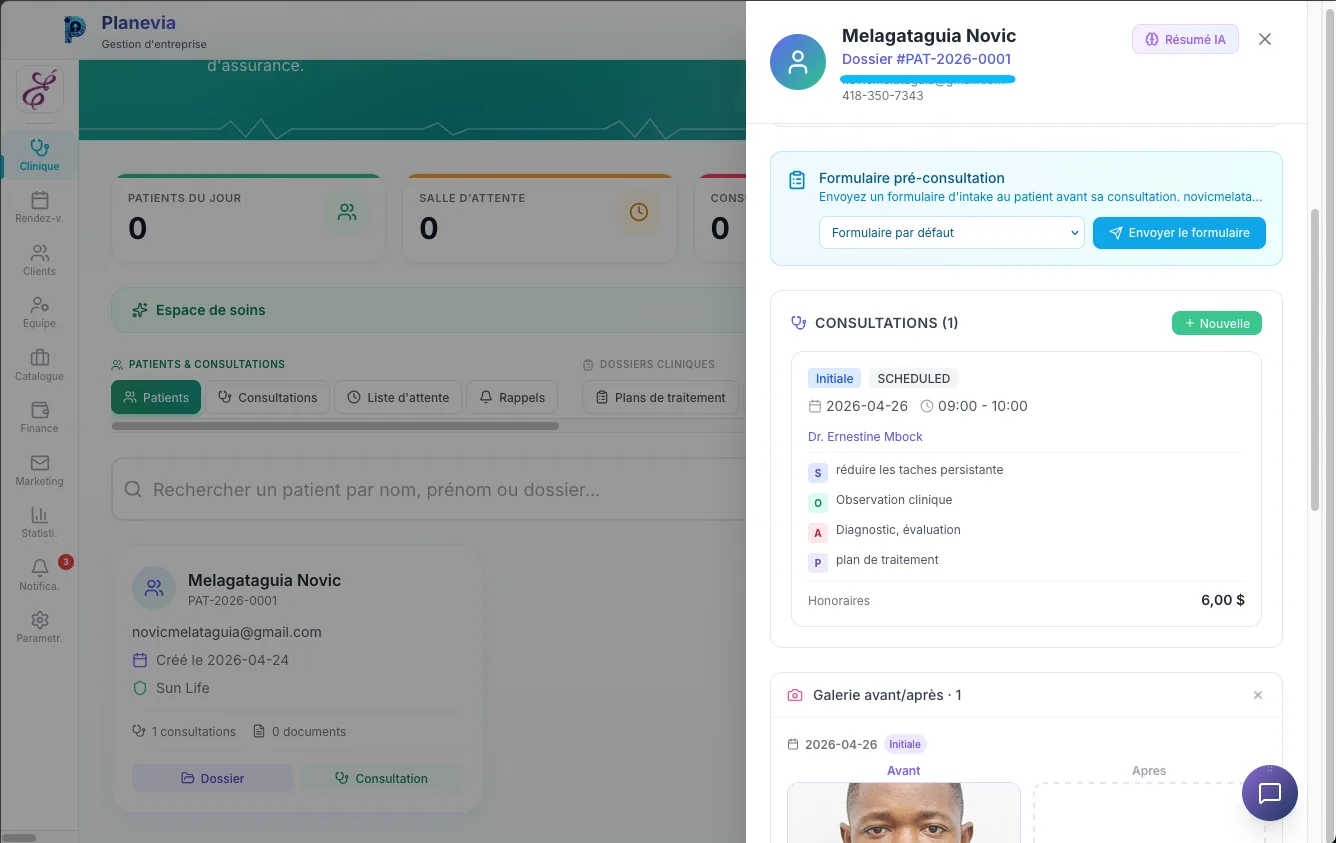Click the empty Apres photo placeholder
The width and height of the screenshot is (1336, 843).
click(1149, 812)
